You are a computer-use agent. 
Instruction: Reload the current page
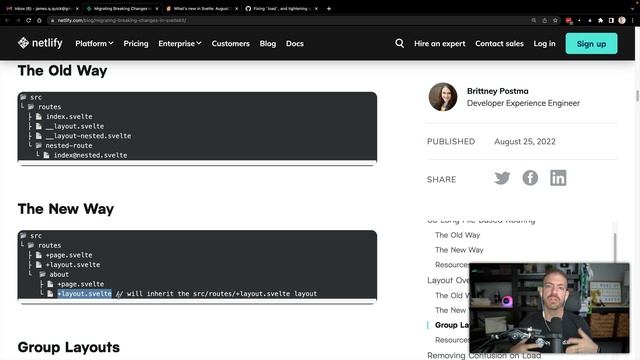[29, 20]
